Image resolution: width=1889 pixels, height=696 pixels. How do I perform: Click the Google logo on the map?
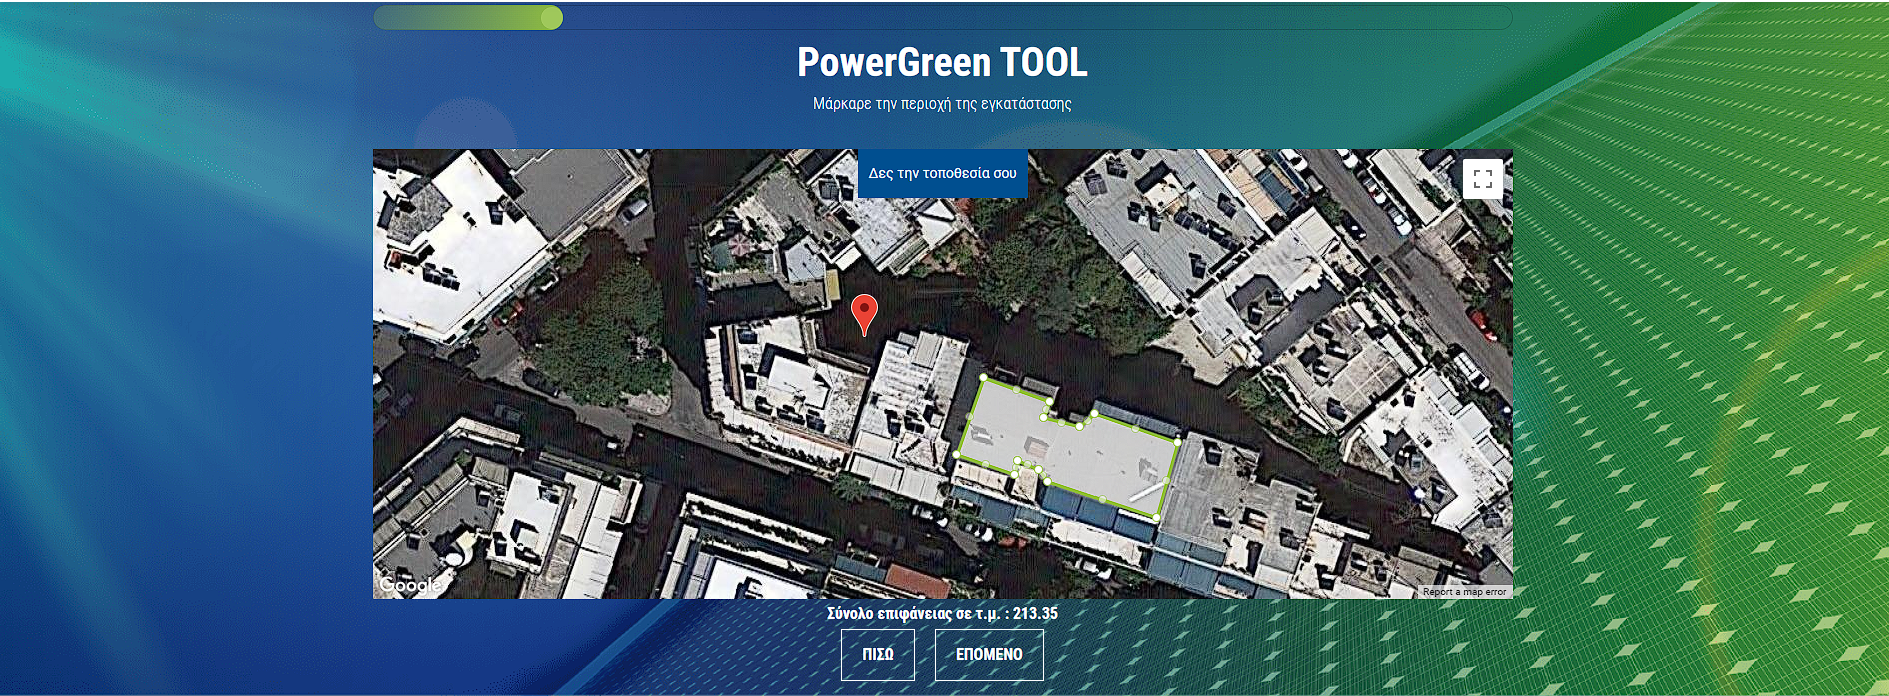410,584
